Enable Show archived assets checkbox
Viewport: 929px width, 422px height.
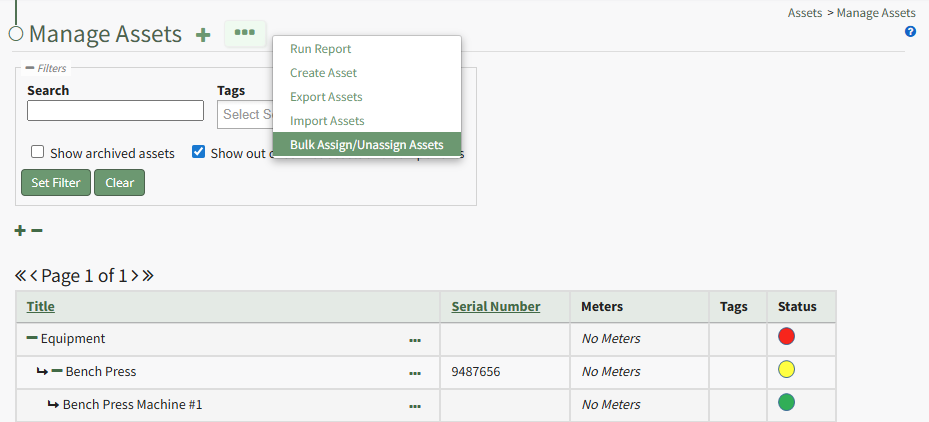coord(38,152)
